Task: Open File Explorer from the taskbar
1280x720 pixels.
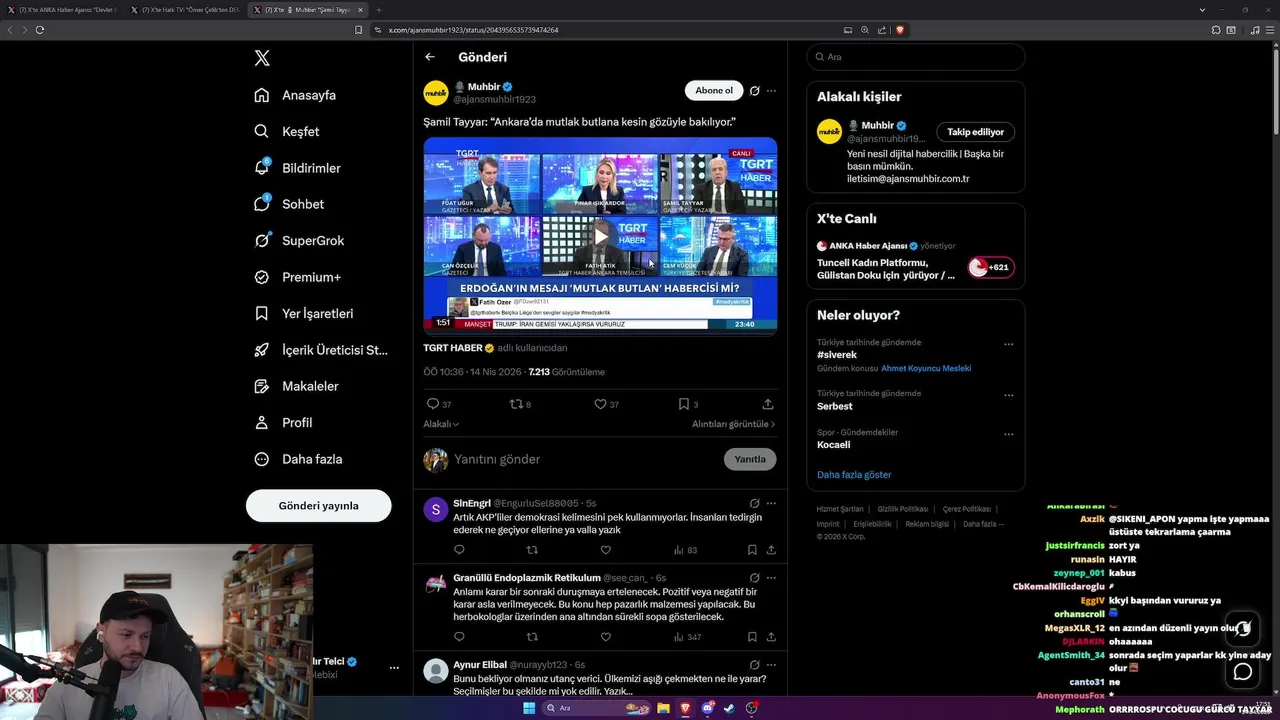Action: point(663,708)
